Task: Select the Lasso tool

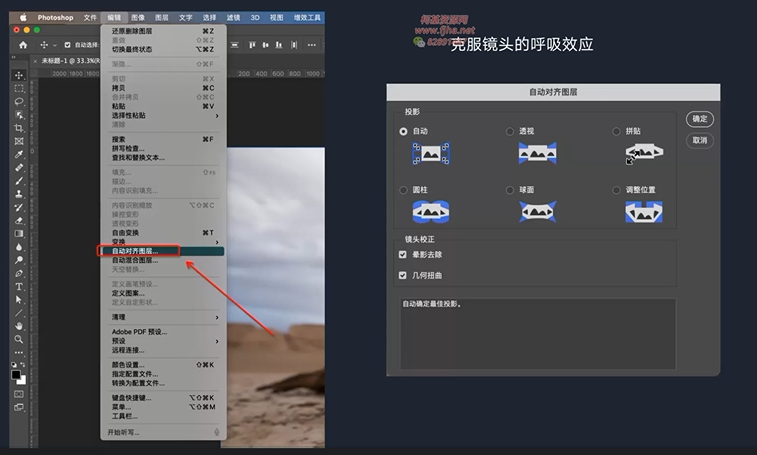Action: pyautogui.click(x=19, y=101)
